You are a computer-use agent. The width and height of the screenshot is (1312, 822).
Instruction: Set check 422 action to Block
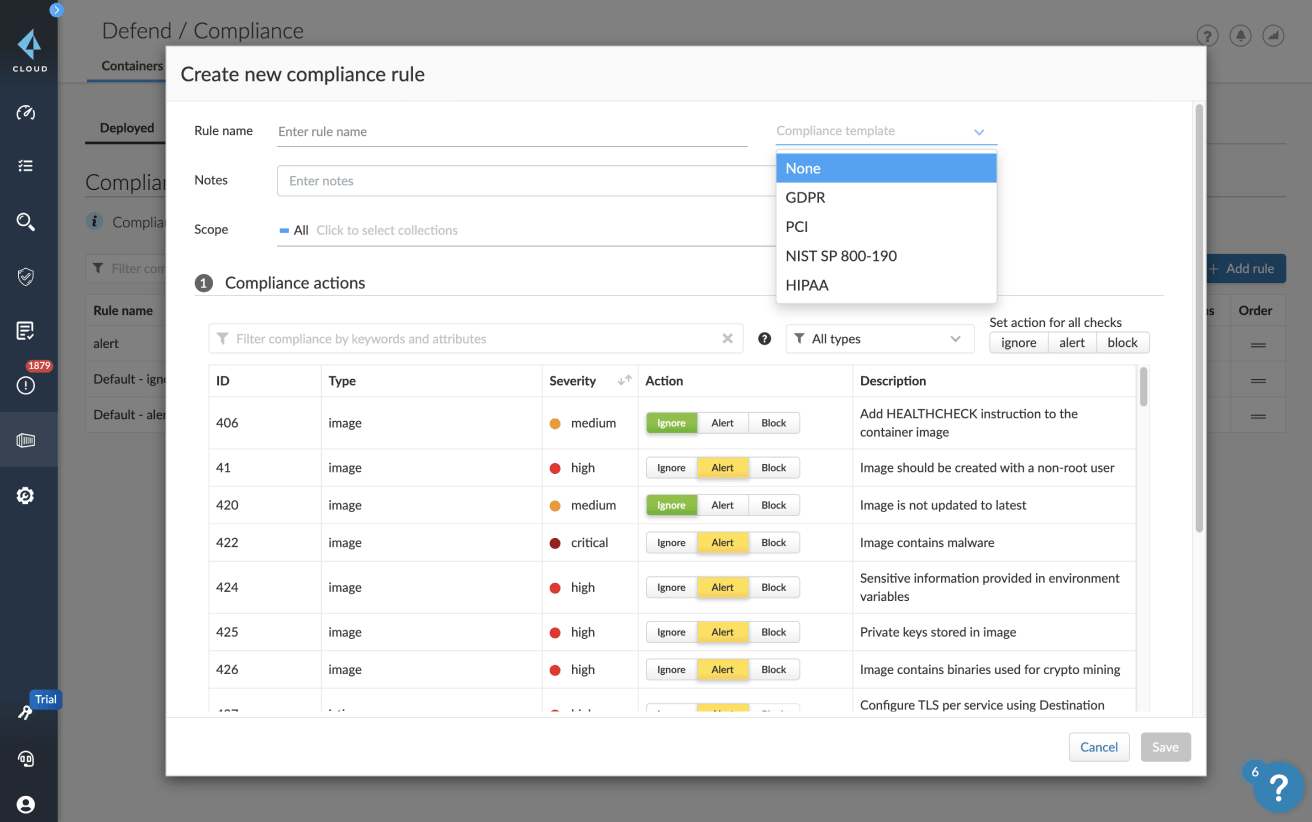point(774,543)
